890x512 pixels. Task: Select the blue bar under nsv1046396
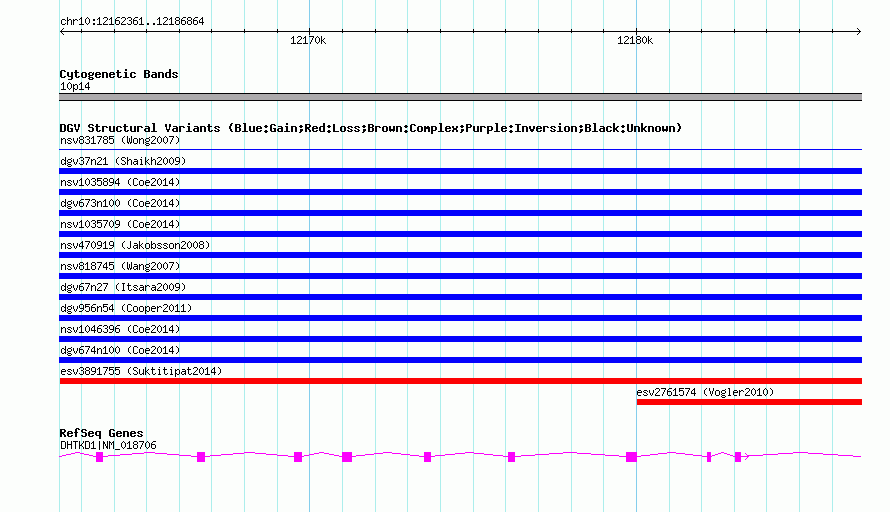pos(460,339)
